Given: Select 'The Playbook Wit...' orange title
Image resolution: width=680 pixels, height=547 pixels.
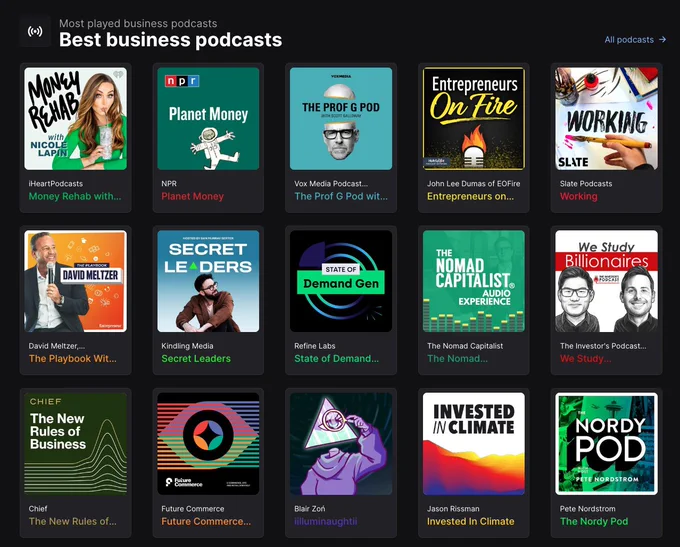Looking at the screenshot, I should pyautogui.click(x=72, y=359).
